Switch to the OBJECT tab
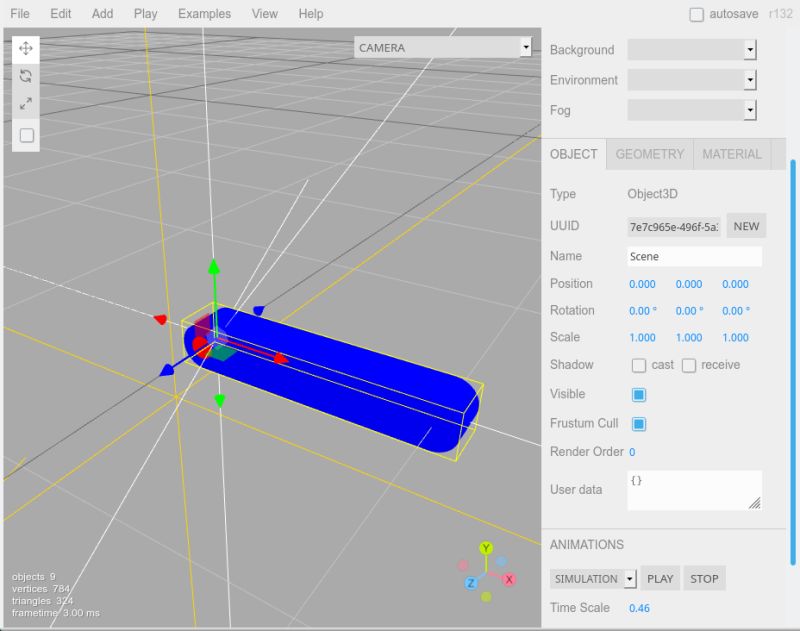Image resolution: width=800 pixels, height=631 pixels. 573,154
